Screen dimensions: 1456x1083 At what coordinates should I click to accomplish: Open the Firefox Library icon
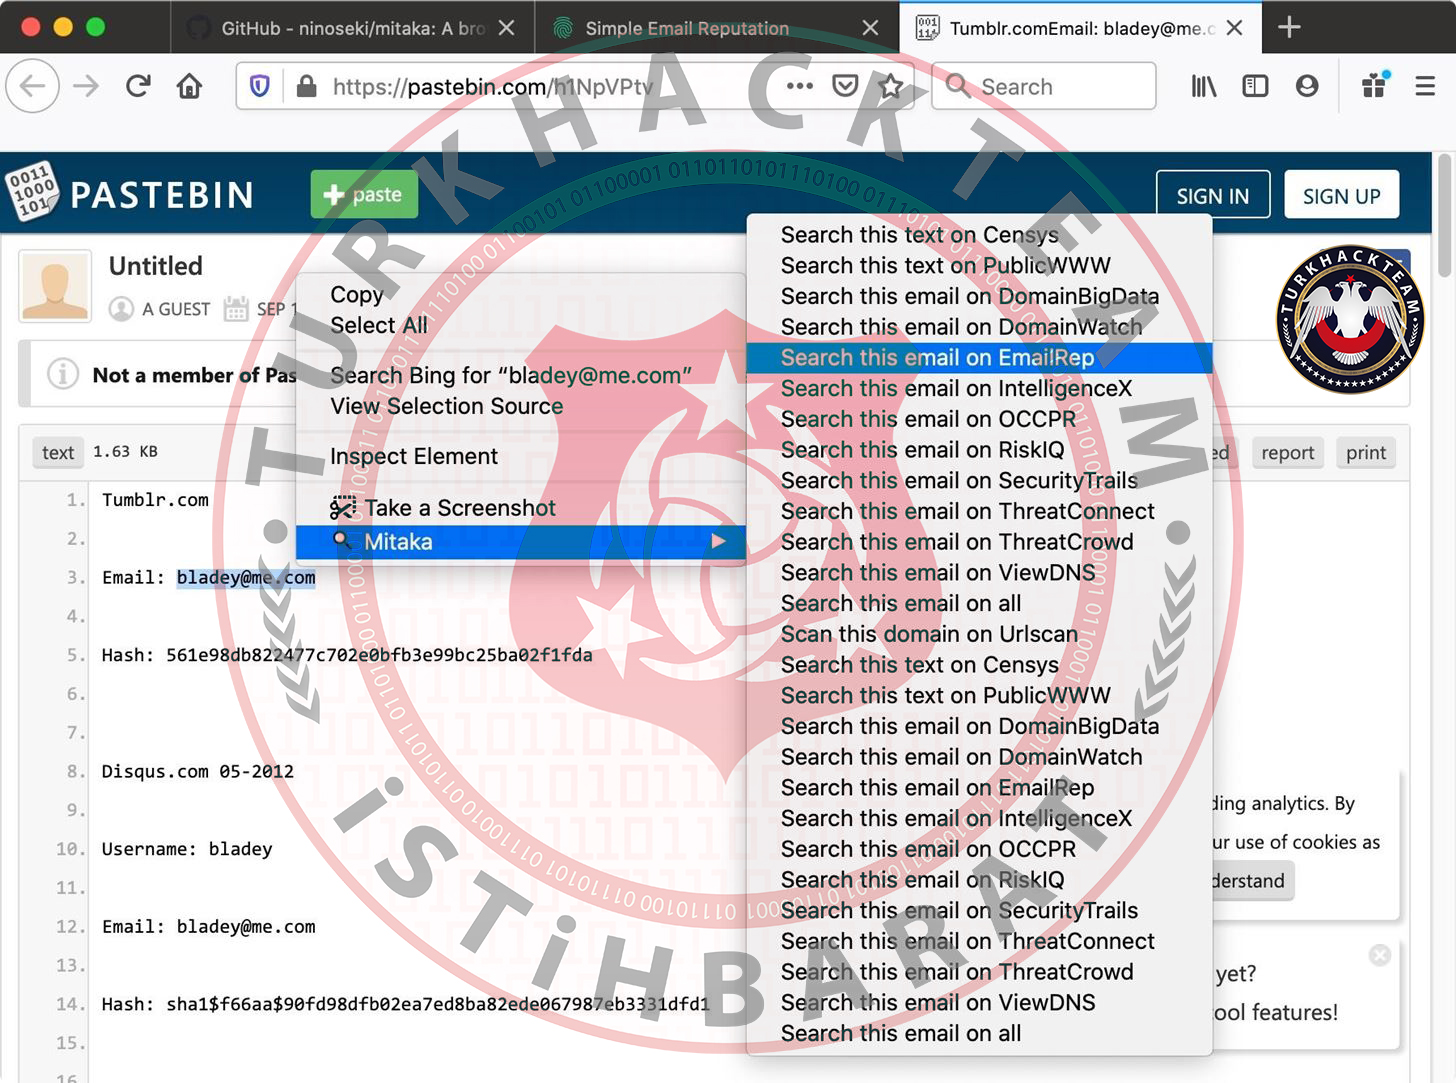(1204, 87)
